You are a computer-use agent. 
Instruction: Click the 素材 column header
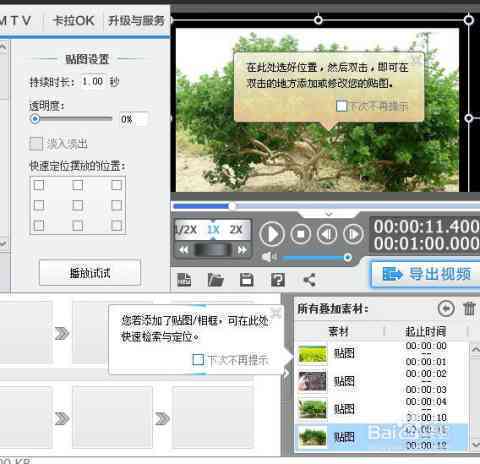[x=339, y=331]
